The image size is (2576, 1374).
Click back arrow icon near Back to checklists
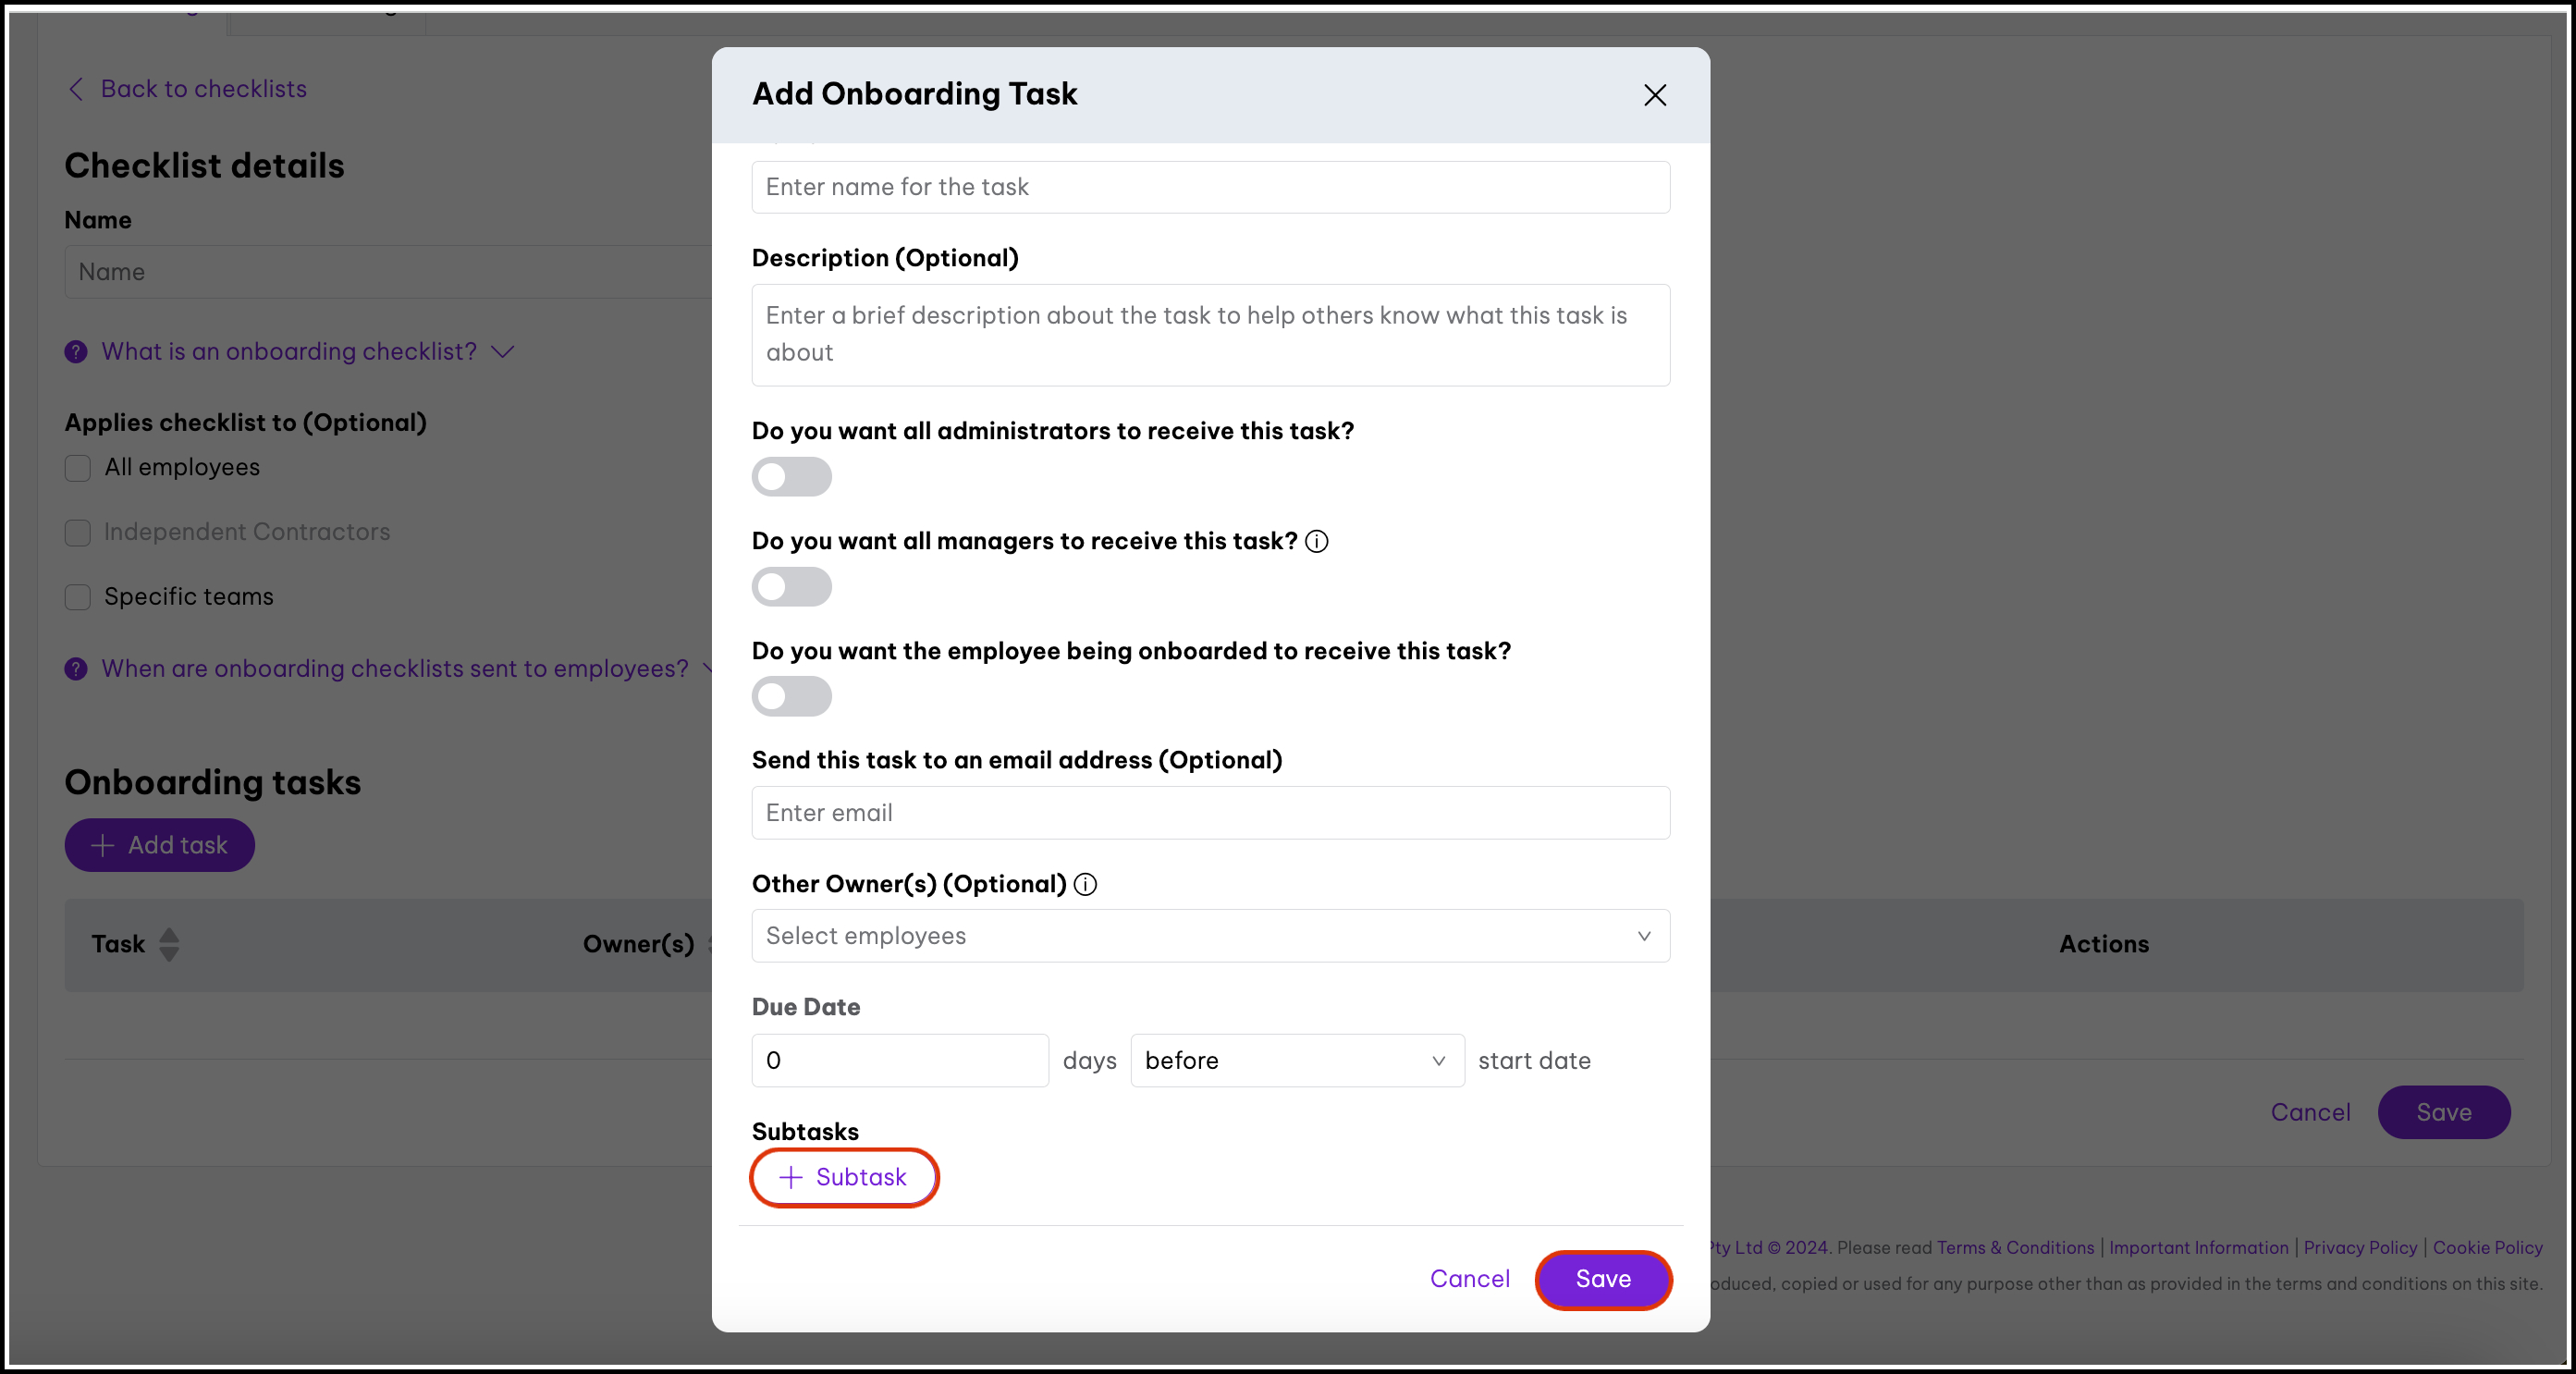click(x=76, y=89)
